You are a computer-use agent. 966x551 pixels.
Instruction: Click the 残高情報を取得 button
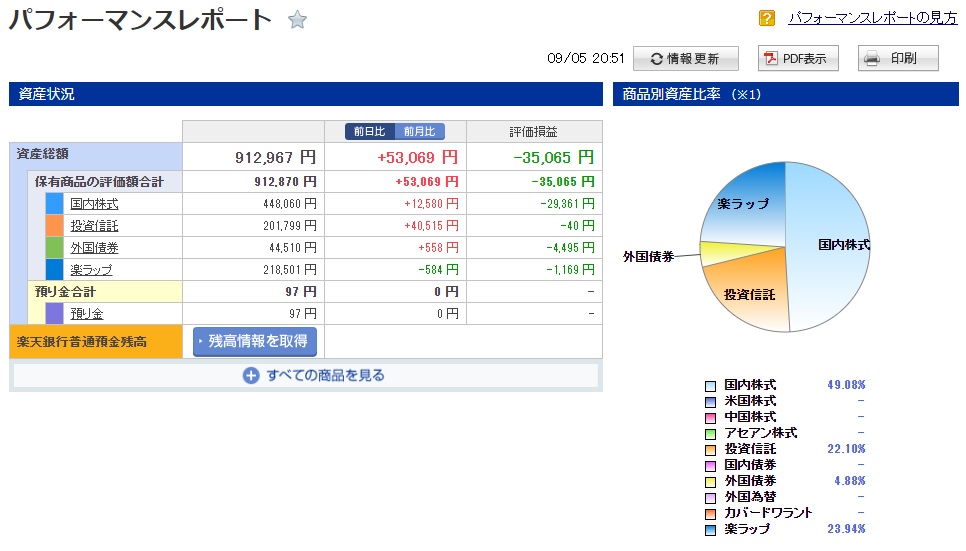(x=255, y=341)
